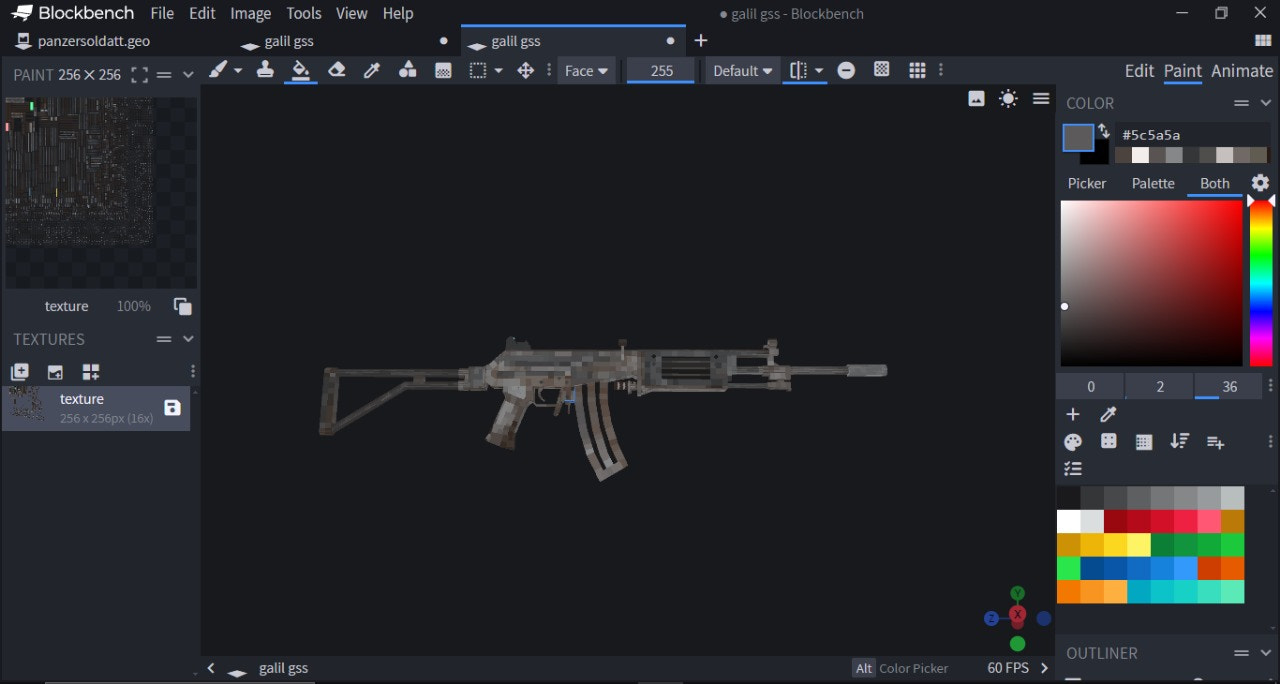This screenshot has height=684, width=1280.
Task: Toggle the pixel grid icon in toolbar
Action: [917, 70]
